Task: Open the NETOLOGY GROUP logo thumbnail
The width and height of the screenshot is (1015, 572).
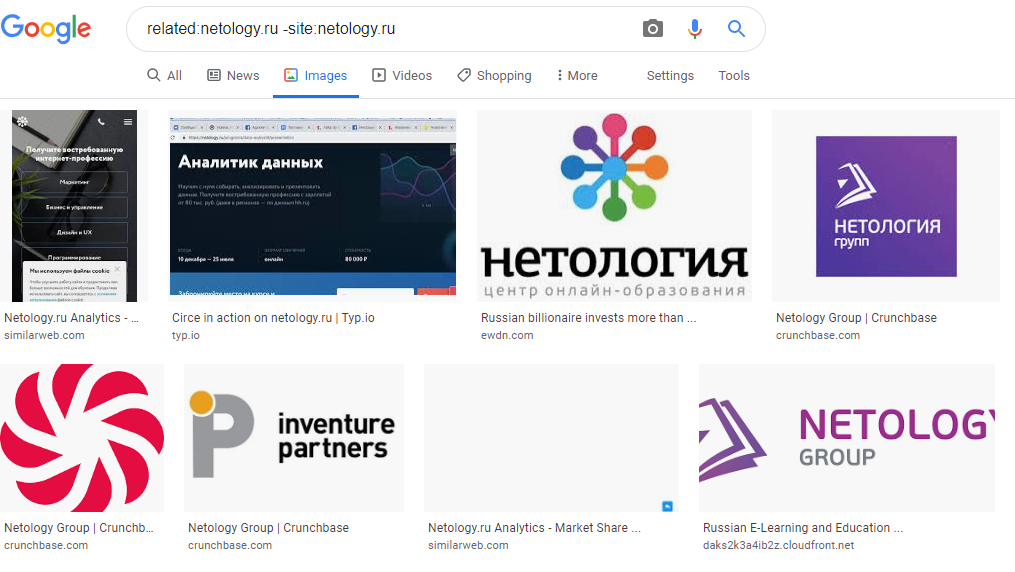Action: point(847,437)
